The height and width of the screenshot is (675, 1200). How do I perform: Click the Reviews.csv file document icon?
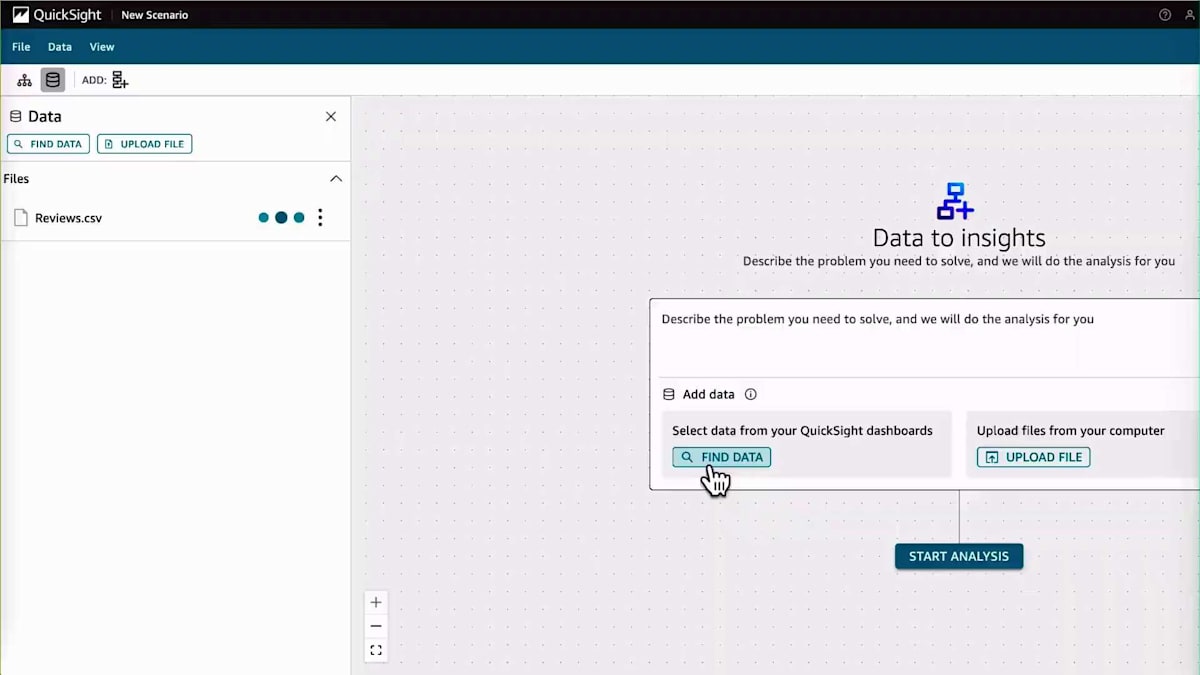[x=20, y=218]
